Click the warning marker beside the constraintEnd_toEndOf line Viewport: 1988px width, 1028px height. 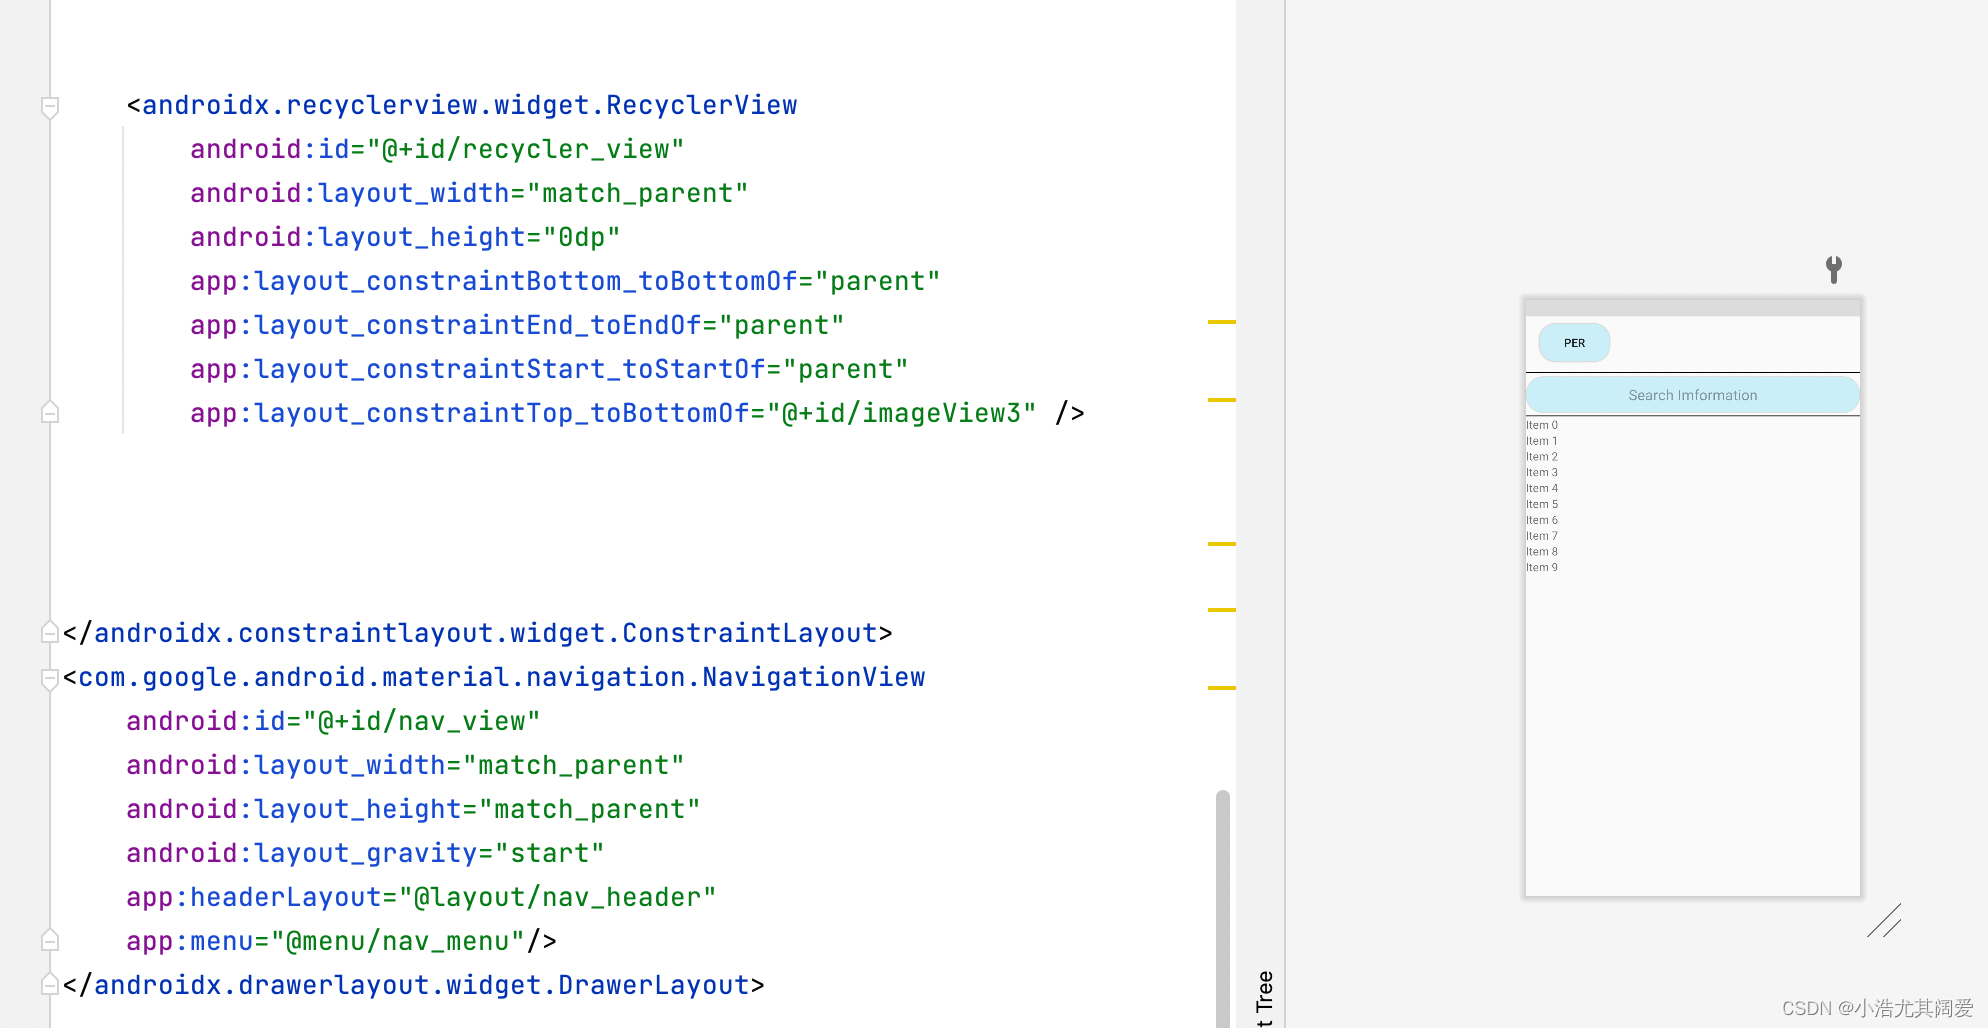click(1222, 322)
